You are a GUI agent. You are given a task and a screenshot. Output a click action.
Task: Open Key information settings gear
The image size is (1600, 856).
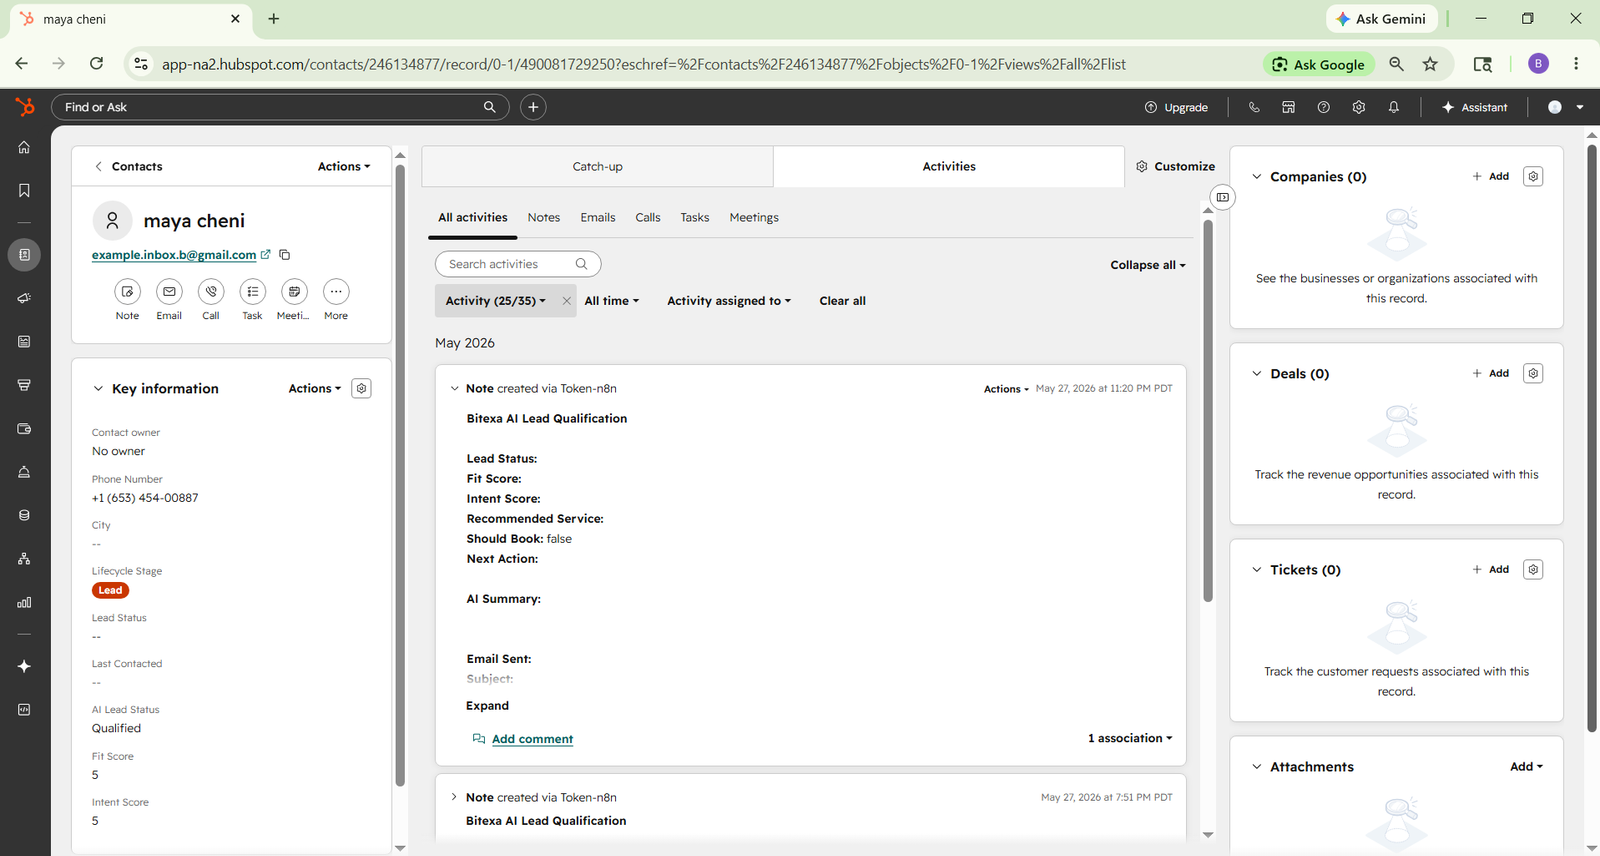click(x=362, y=388)
